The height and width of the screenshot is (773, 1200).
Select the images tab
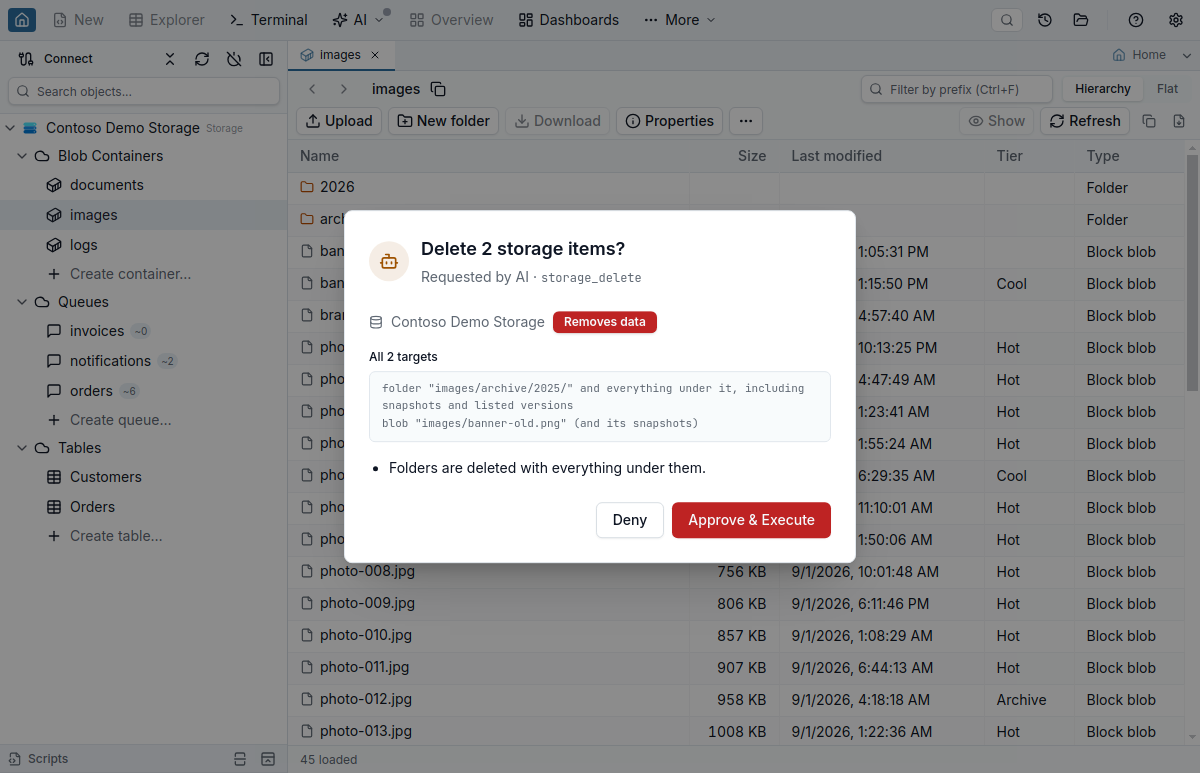point(340,55)
